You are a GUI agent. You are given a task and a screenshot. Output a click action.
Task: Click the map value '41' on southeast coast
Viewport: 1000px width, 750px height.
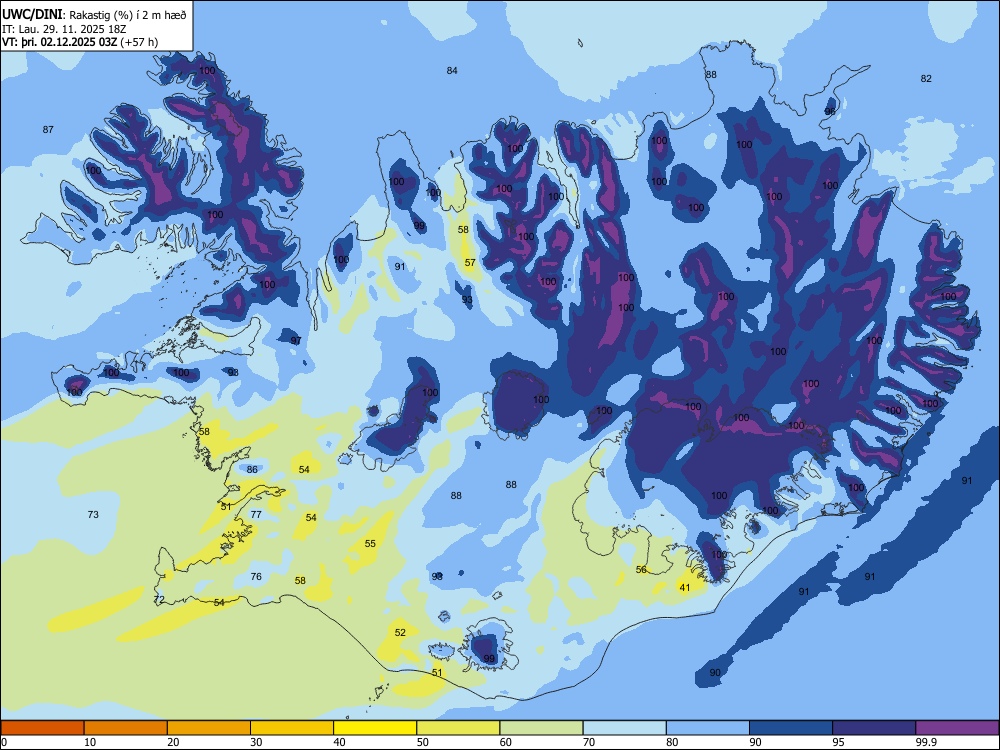(684, 588)
